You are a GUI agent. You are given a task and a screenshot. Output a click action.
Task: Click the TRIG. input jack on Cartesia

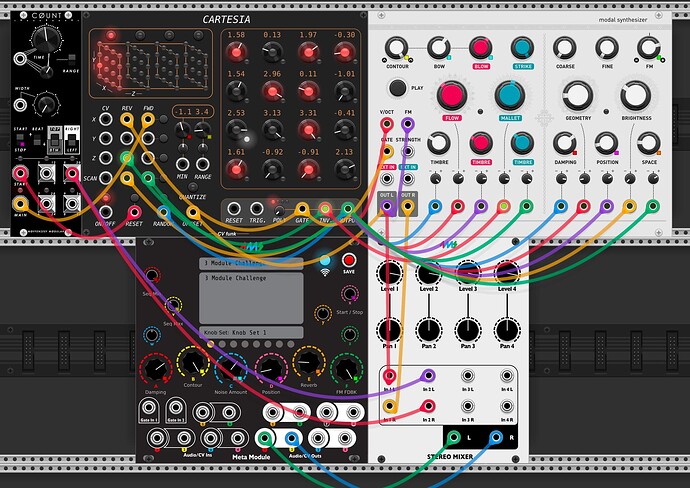pyautogui.click(x=258, y=209)
